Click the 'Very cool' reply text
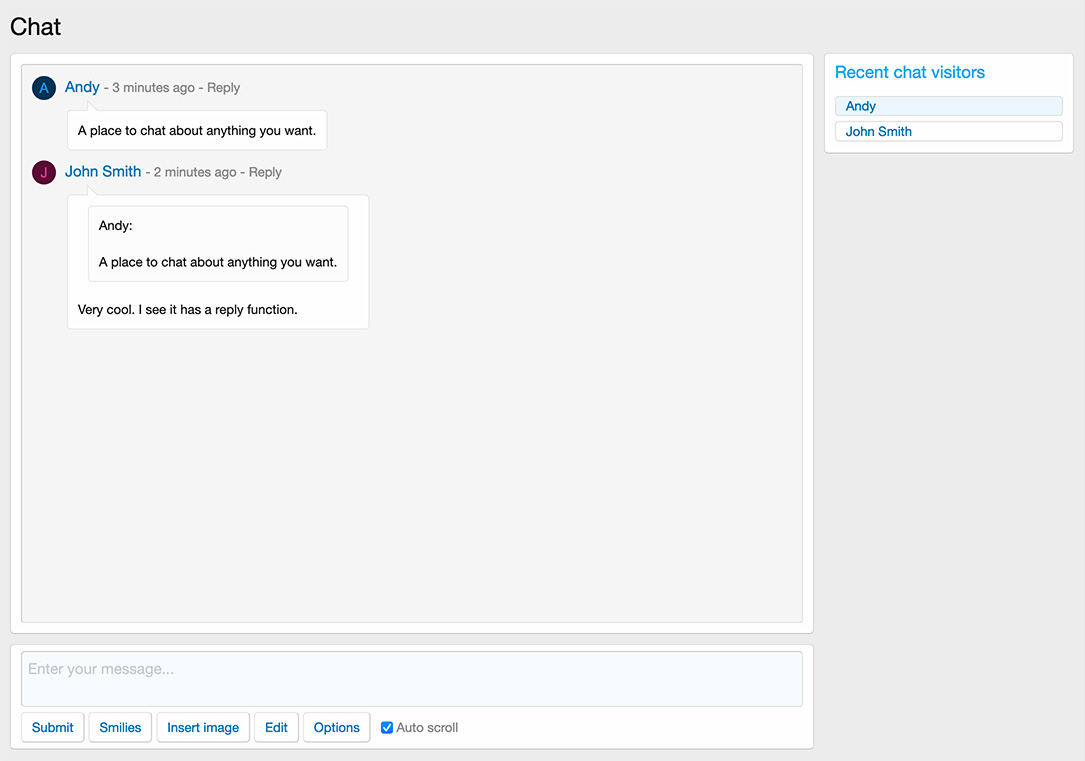Image resolution: width=1085 pixels, height=761 pixels. click(x=188, y=310)
